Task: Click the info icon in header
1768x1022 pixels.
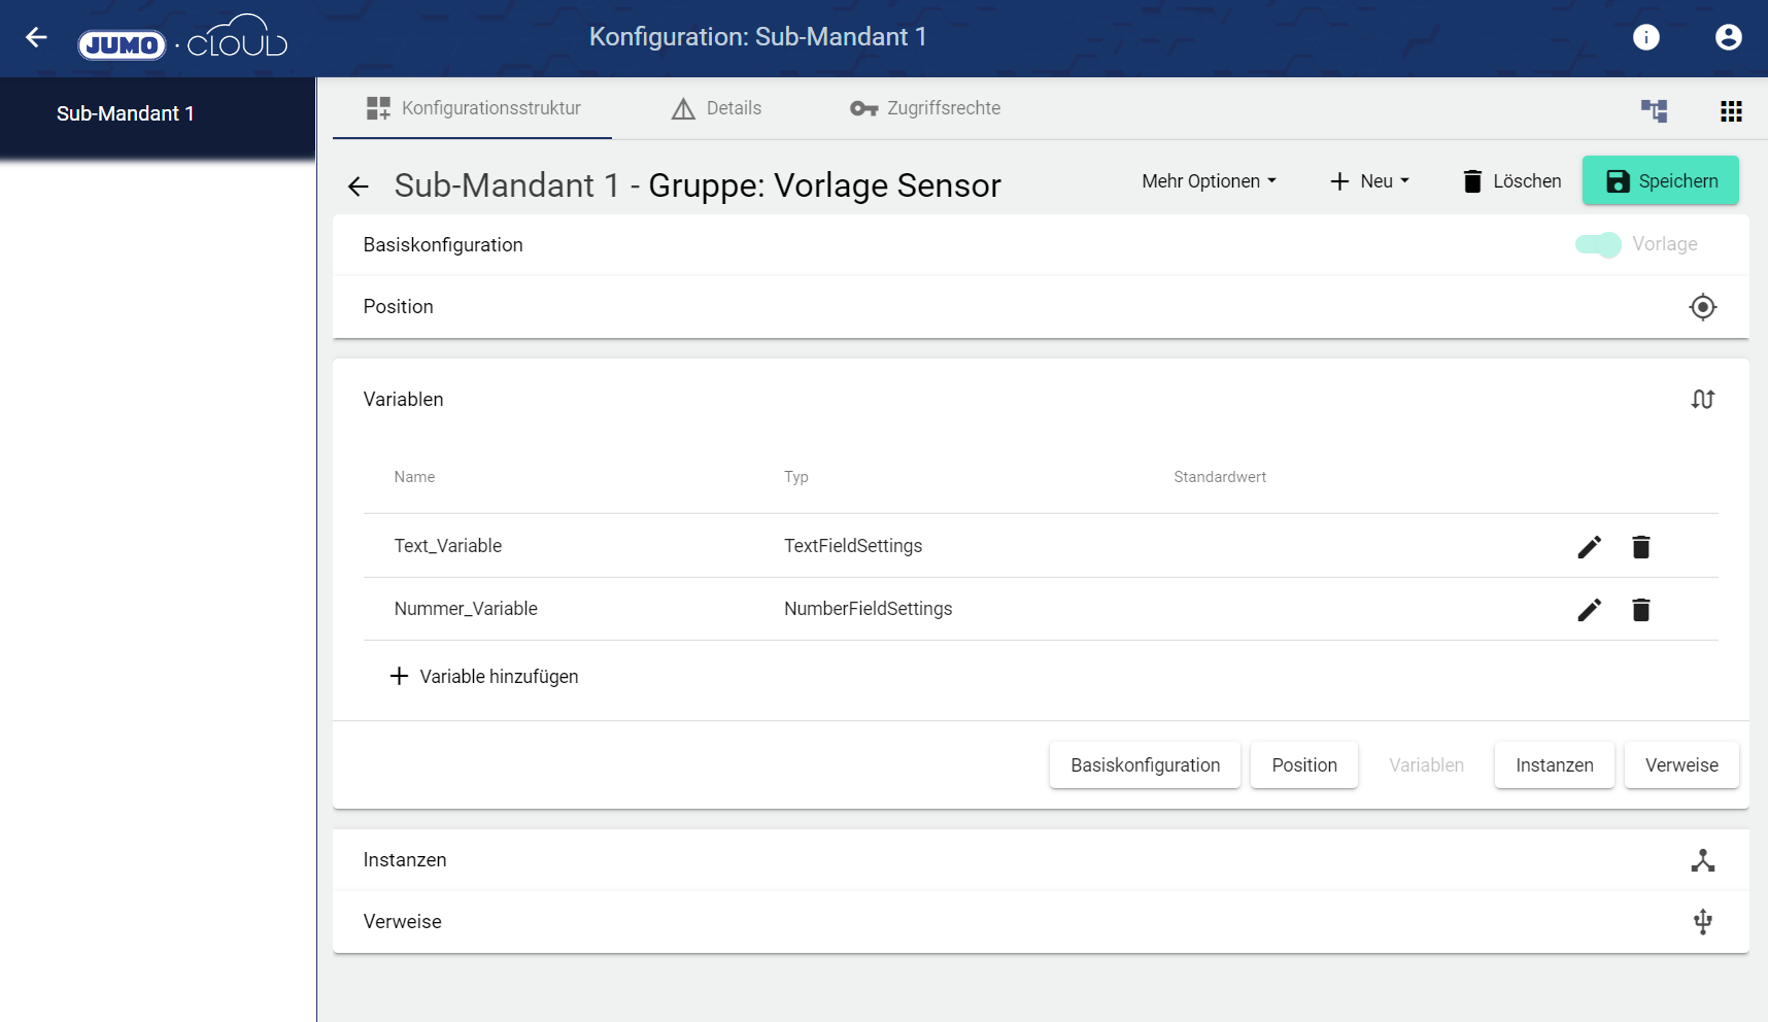Action: pos(1646,38)
